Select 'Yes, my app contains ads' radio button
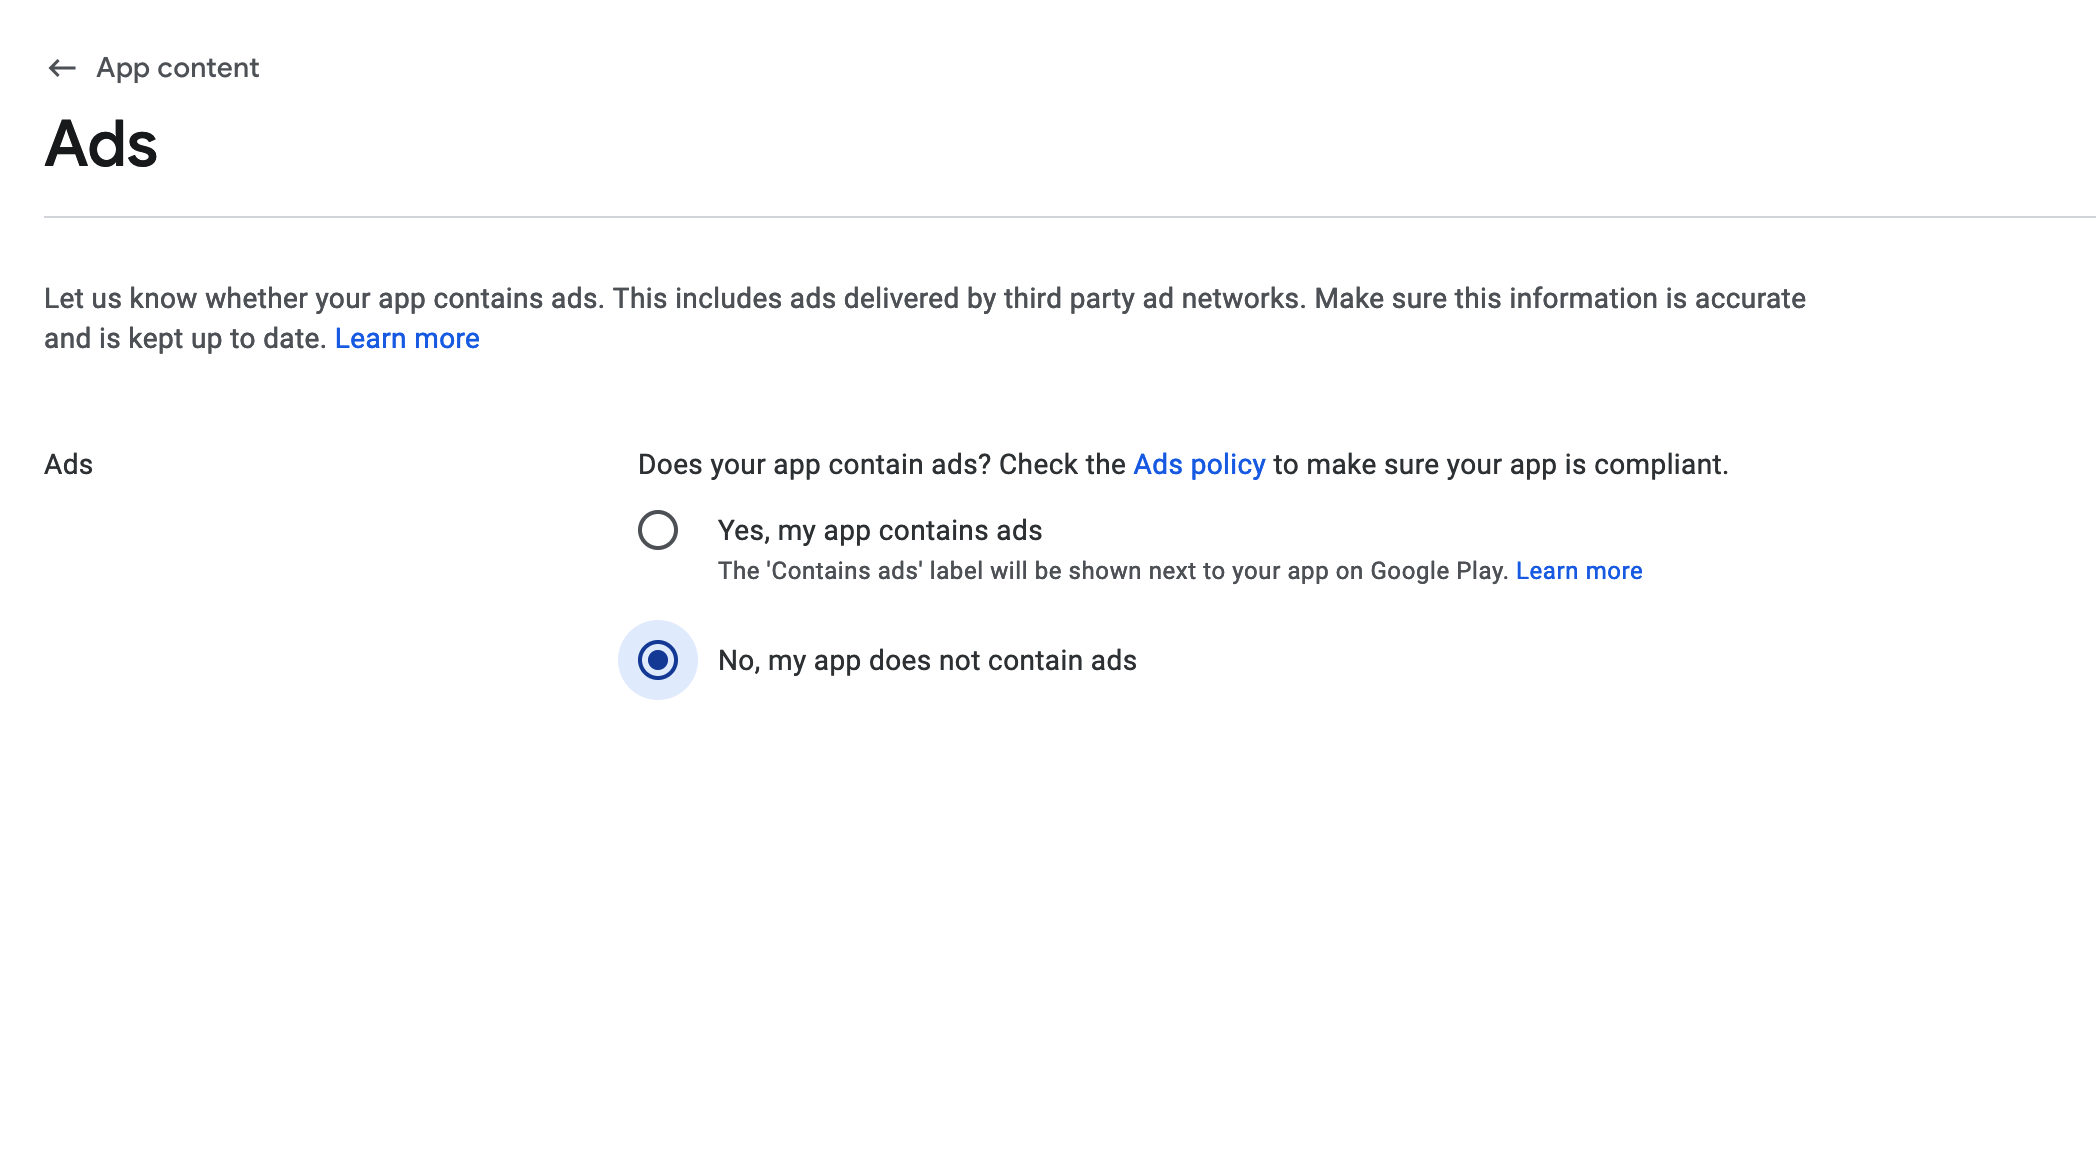The height and width of the screenshot is (1154, 2096). (658, 530)
